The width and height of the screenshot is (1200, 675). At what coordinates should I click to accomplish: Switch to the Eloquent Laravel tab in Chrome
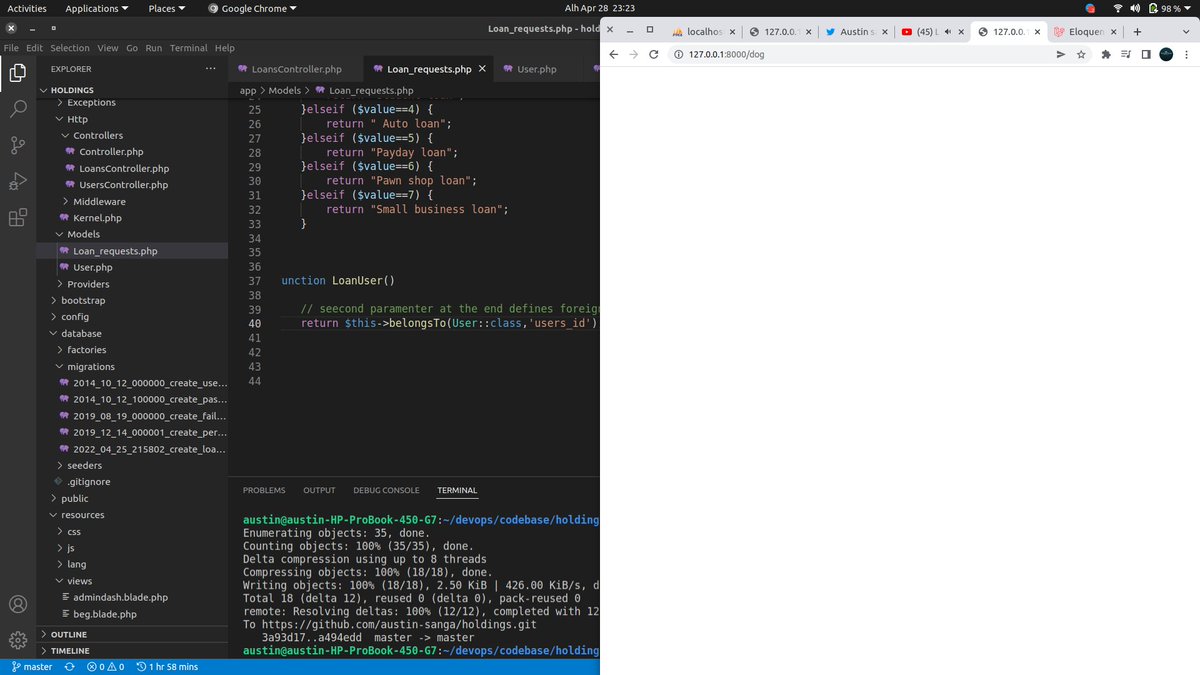[1084, 32]
